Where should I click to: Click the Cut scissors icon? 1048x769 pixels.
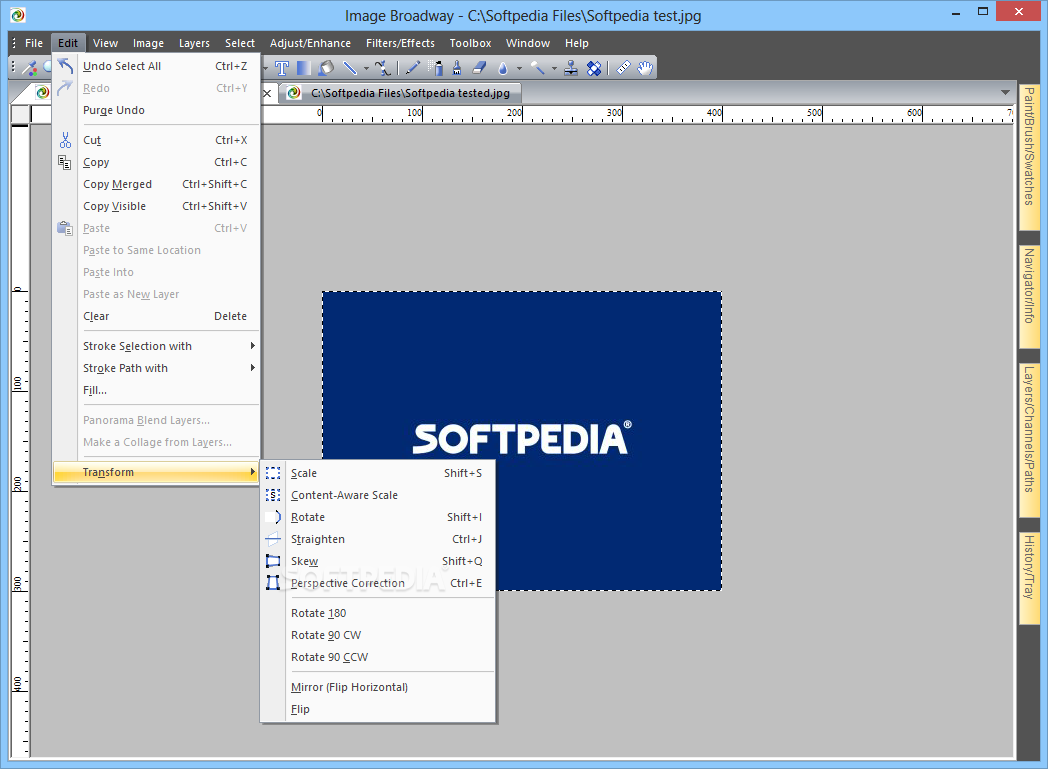(65, 140)
